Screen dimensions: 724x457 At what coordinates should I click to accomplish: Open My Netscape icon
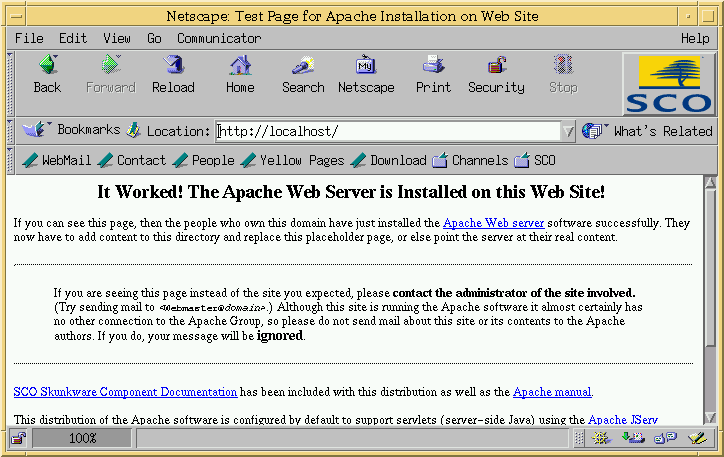tap(366, 65)
